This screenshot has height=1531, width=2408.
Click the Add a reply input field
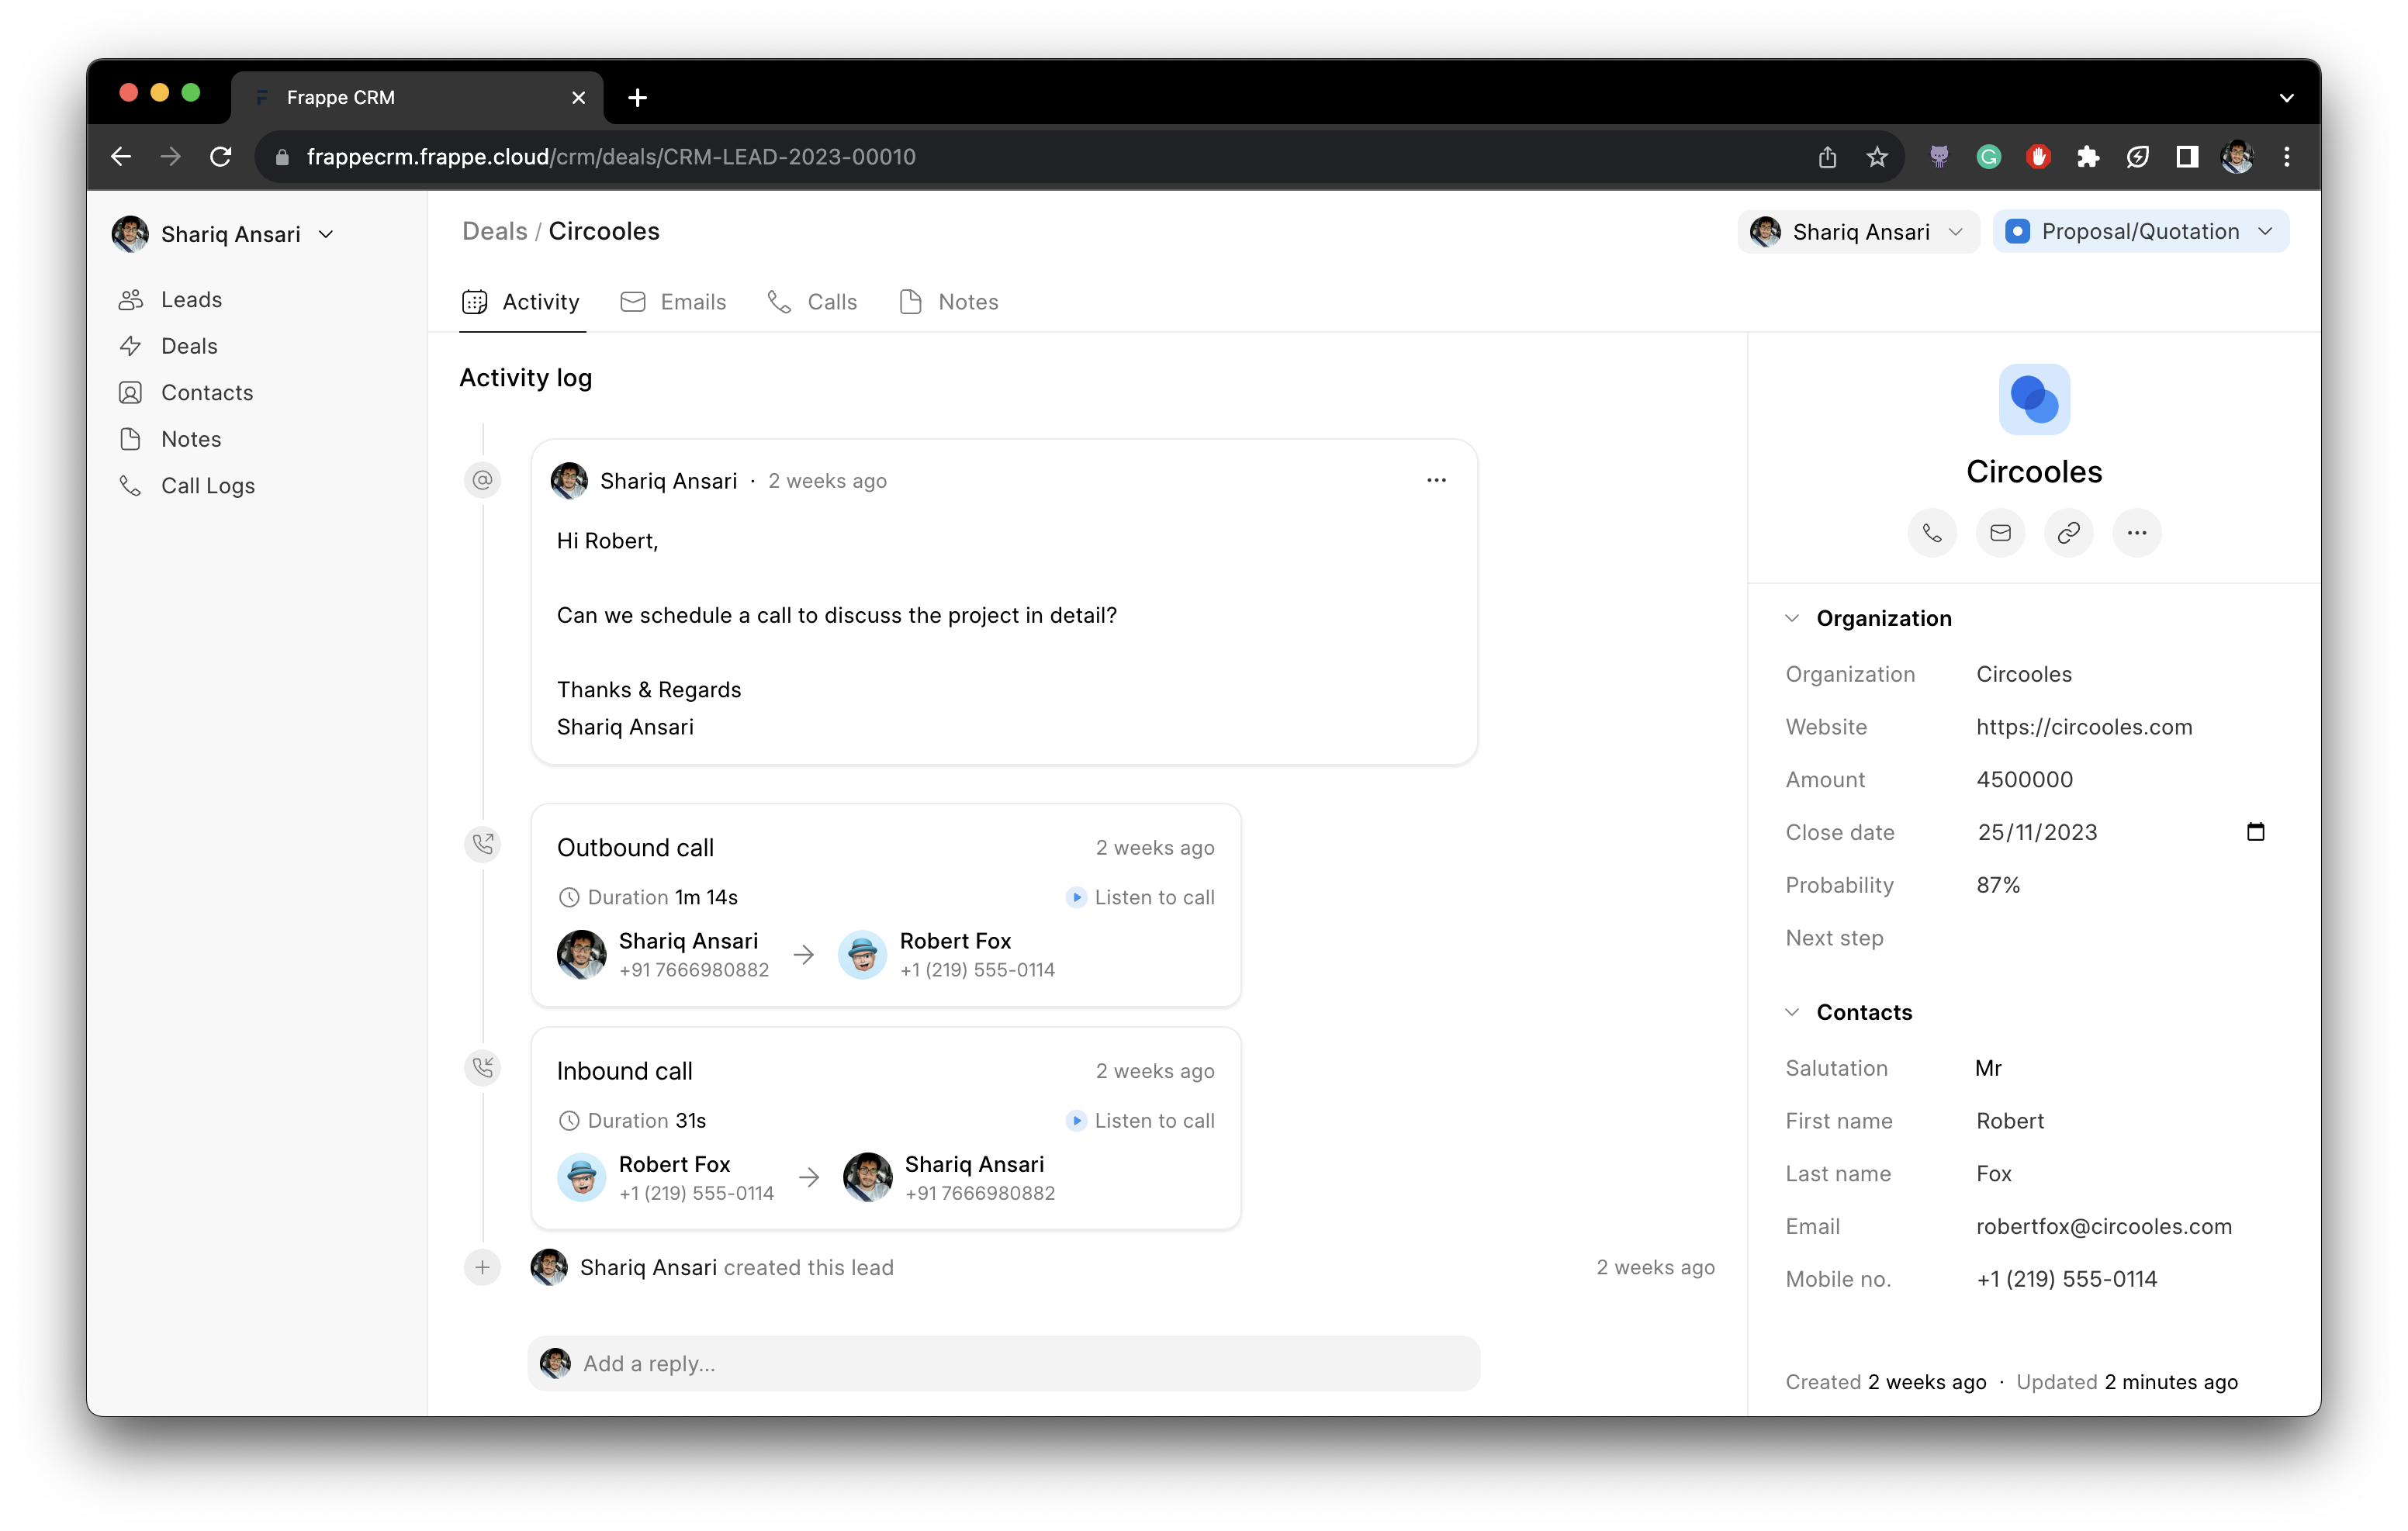click(1004, 1363)
